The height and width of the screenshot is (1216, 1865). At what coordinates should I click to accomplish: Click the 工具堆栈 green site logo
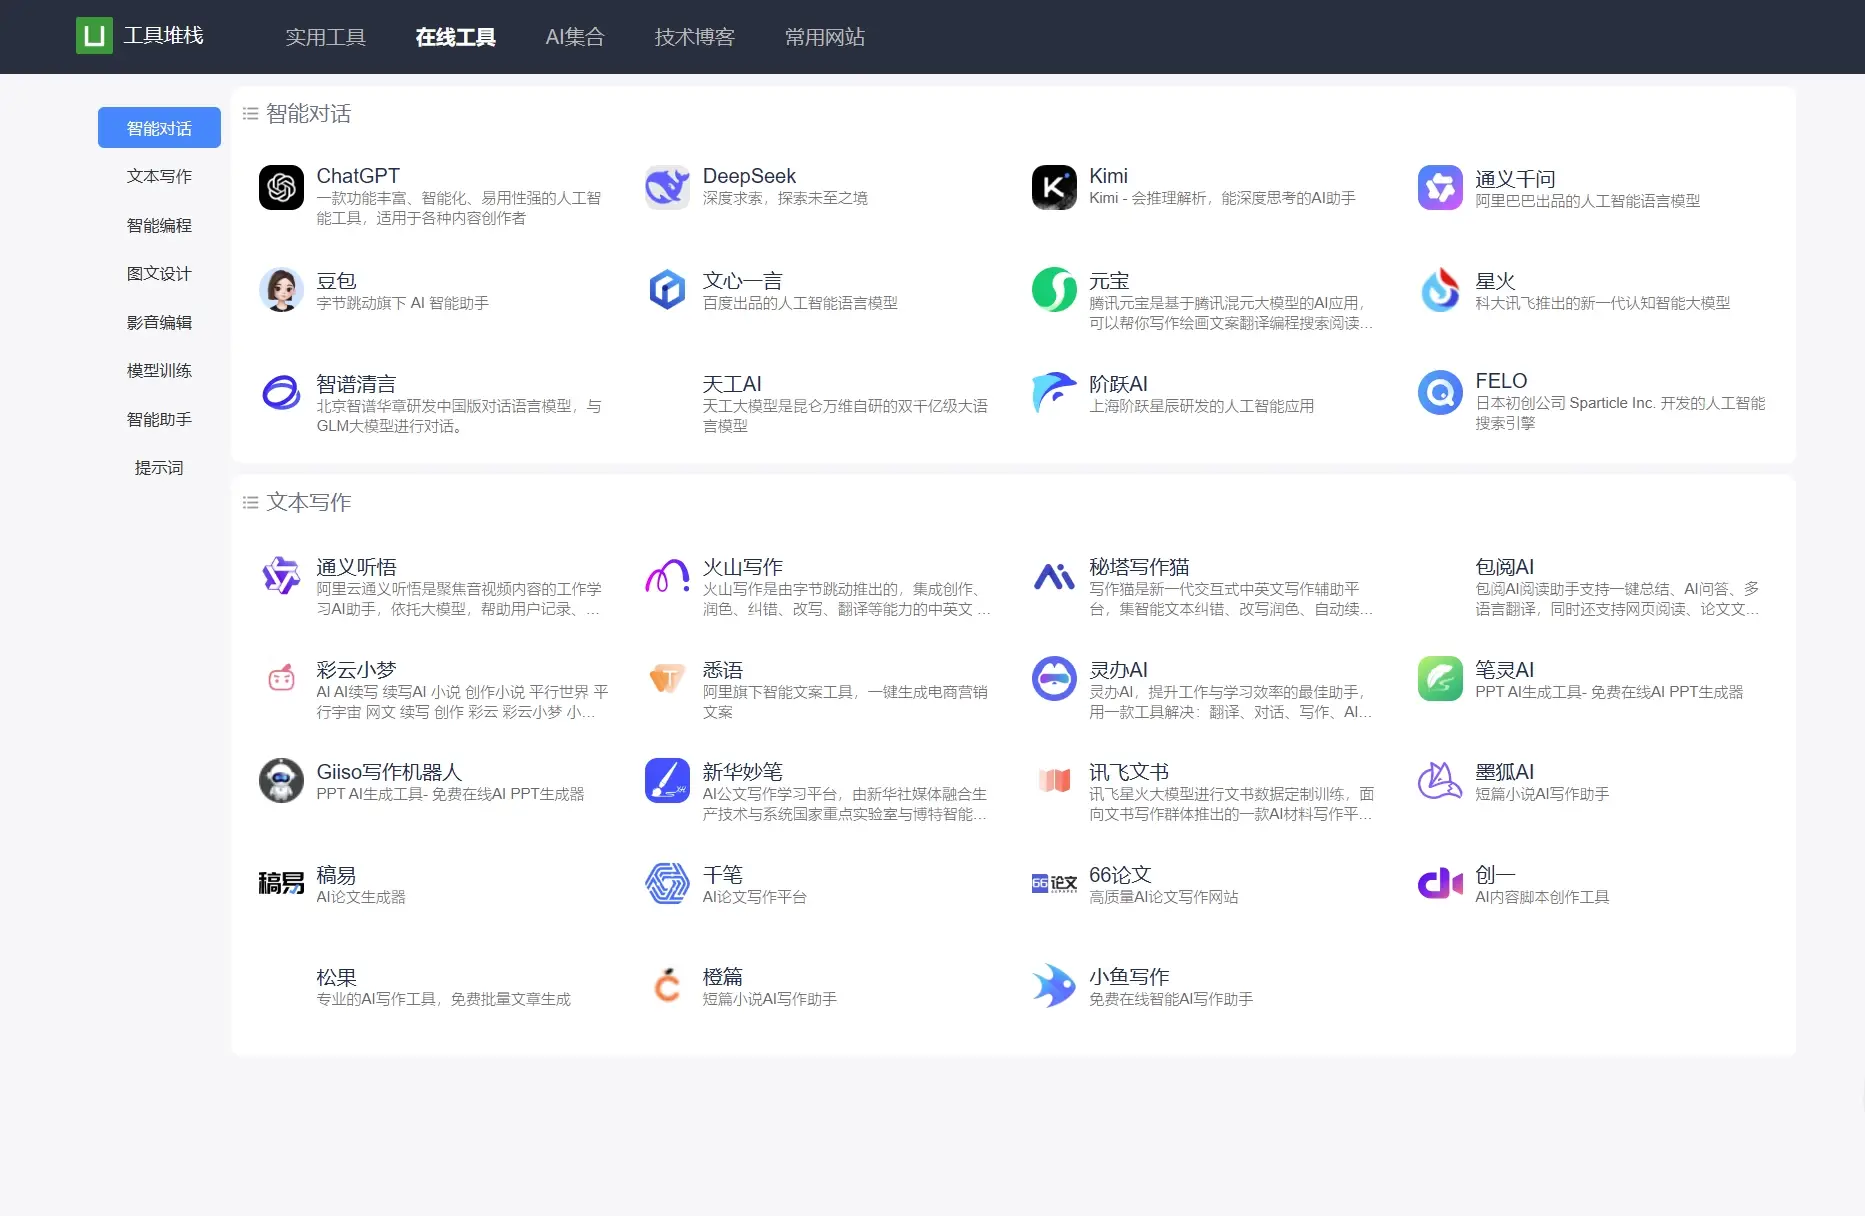(x=94, y=36)
